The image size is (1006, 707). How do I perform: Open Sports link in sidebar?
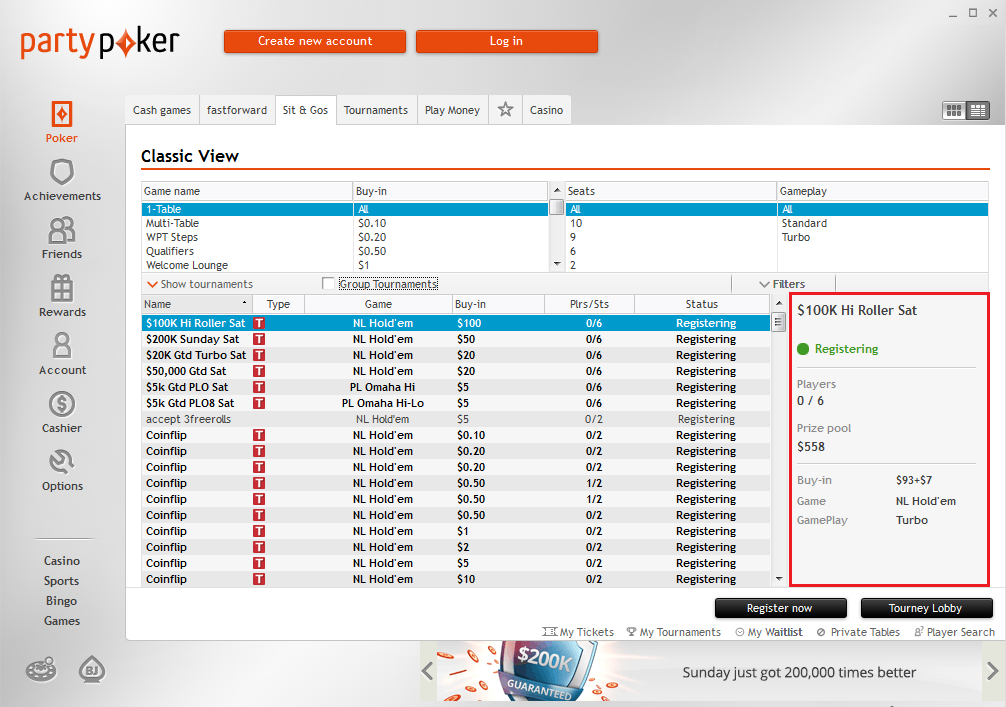[62, 581]
